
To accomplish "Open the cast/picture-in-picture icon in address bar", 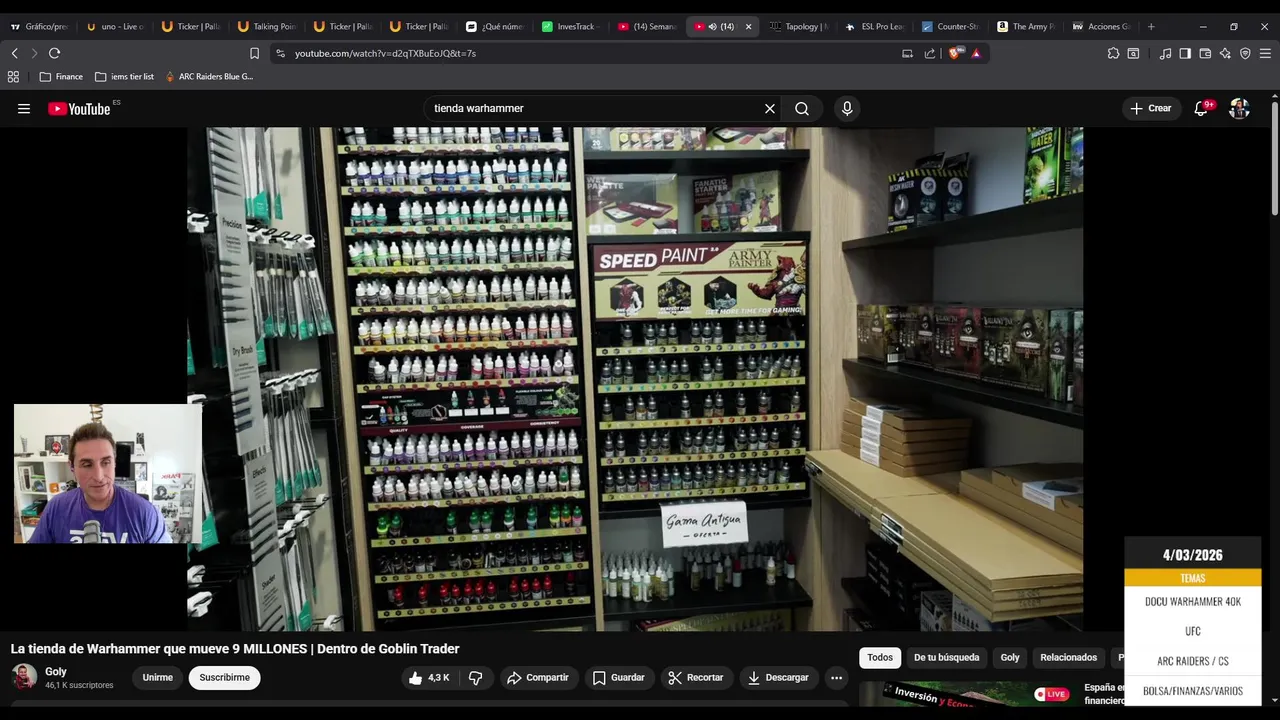I will 907,53.
